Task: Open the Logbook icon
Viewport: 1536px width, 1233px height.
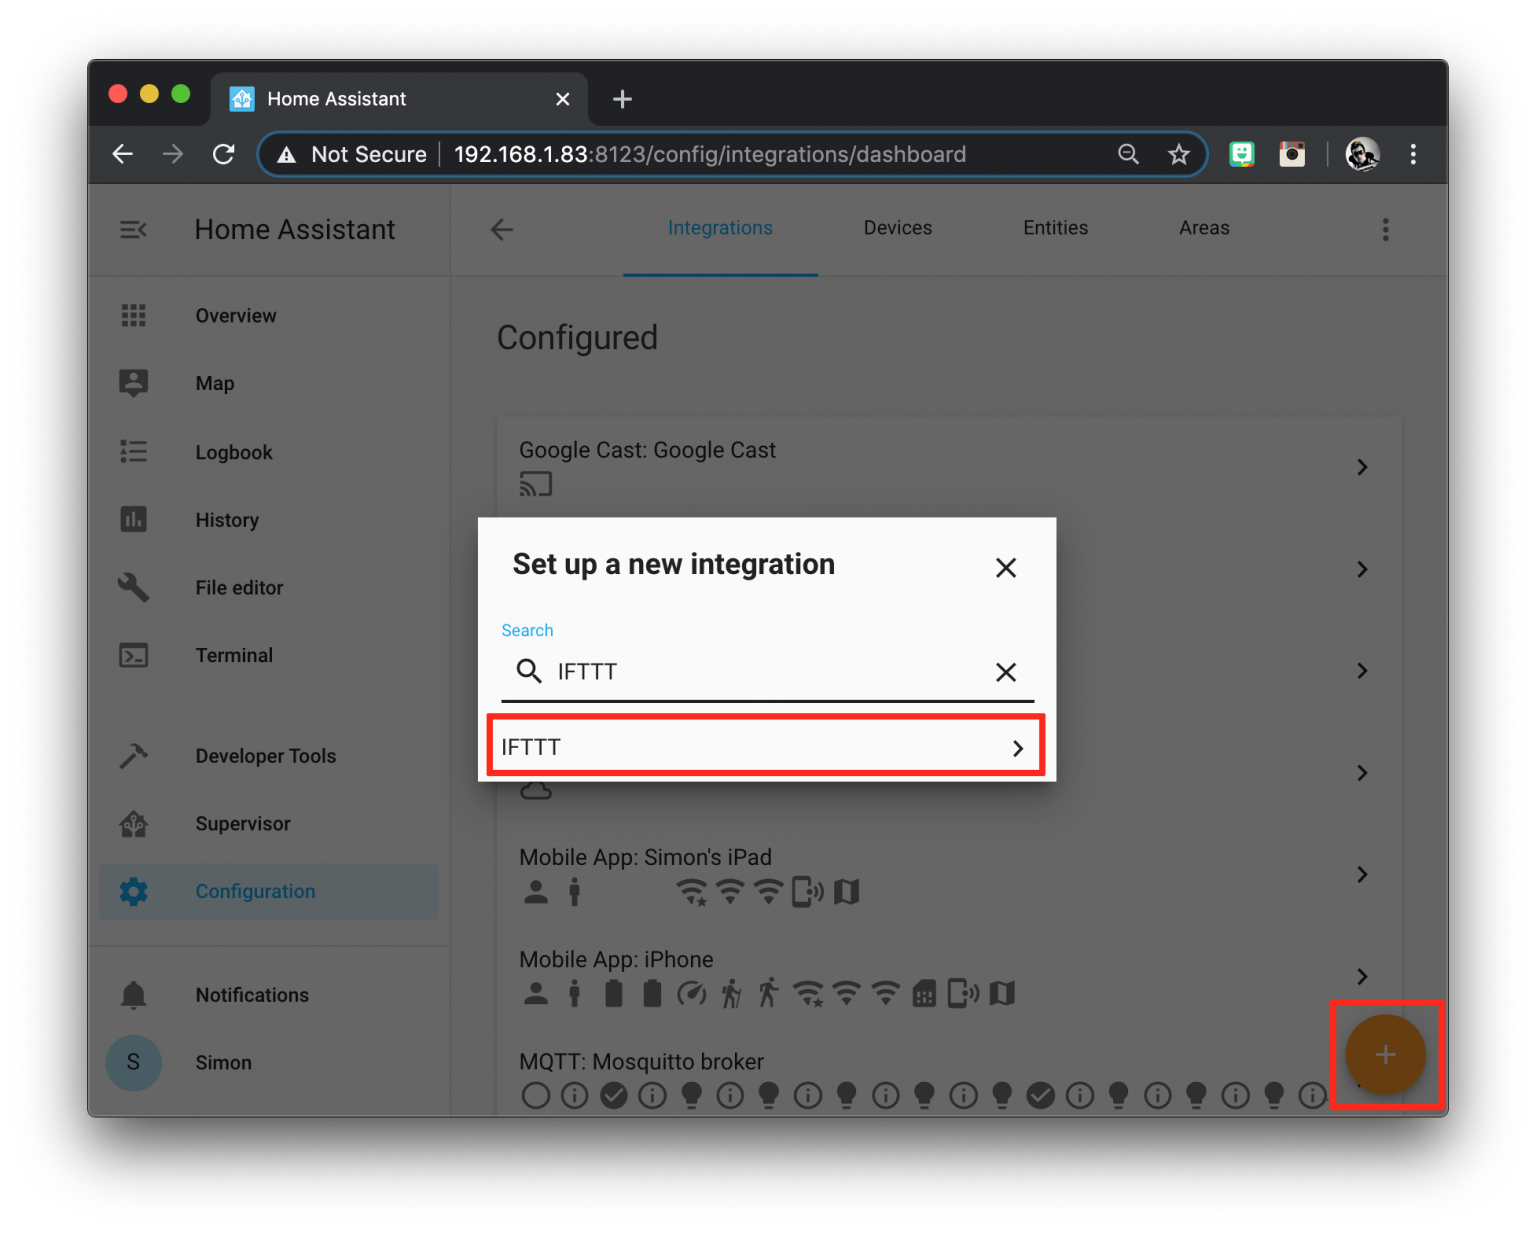Action: tap(133, 451)
